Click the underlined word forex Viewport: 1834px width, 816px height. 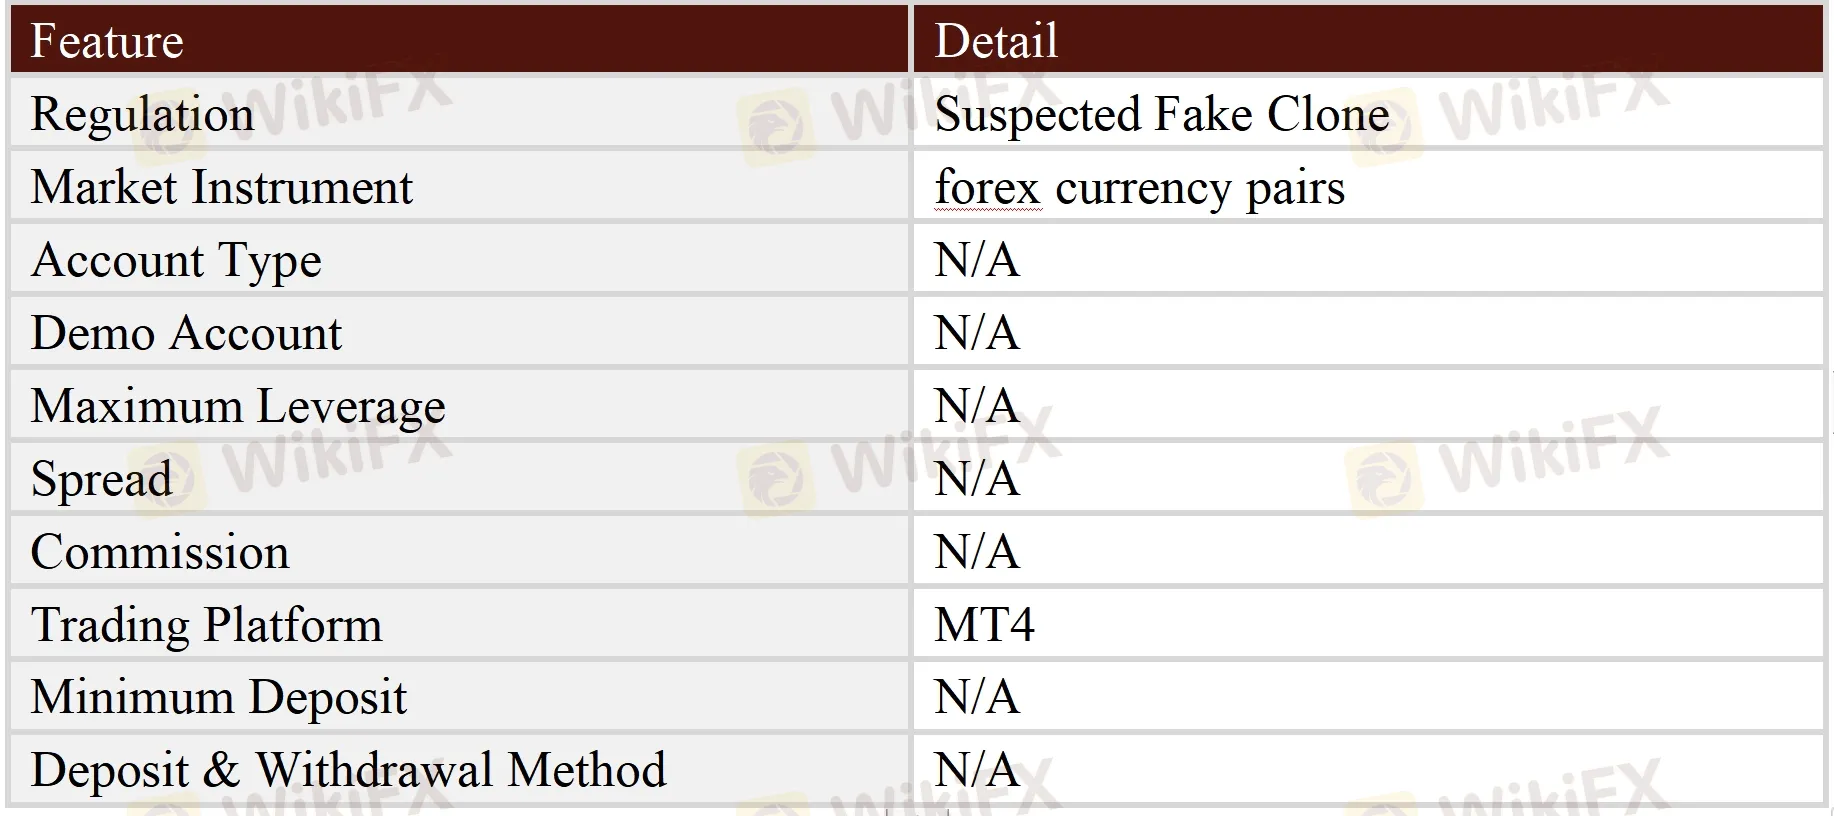pos(987,188)
